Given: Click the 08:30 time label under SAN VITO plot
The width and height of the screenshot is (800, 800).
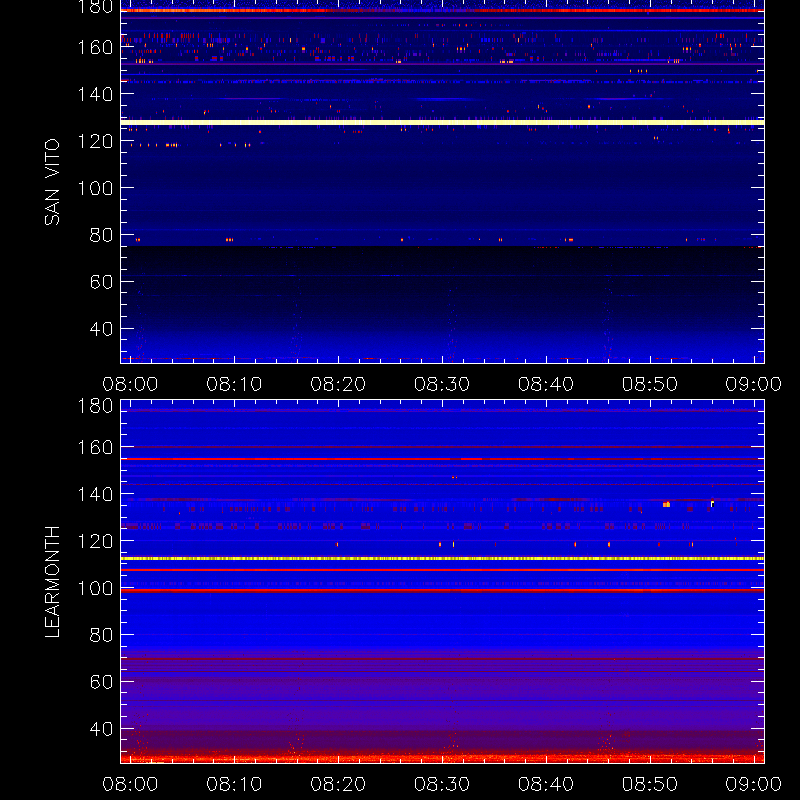Looking at the screenshot, I should (x=442, y=384).
